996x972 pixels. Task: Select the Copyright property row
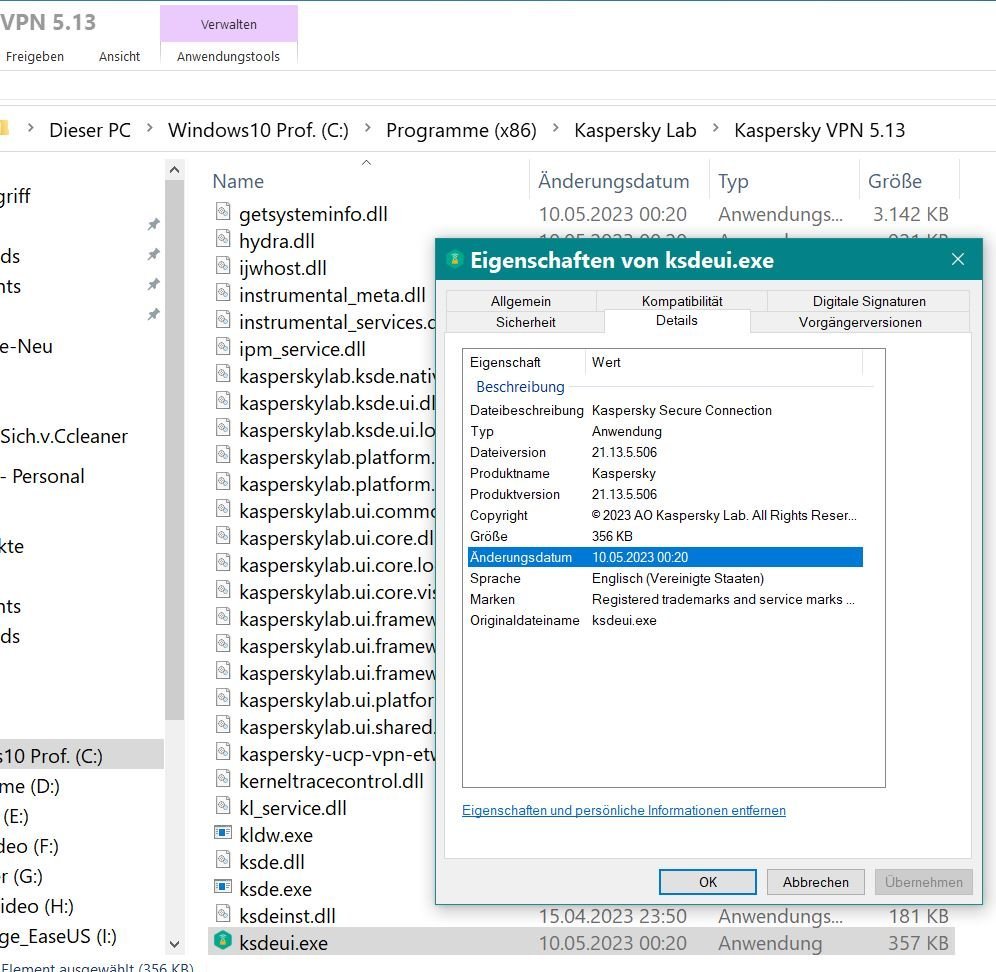coord(665,515)
